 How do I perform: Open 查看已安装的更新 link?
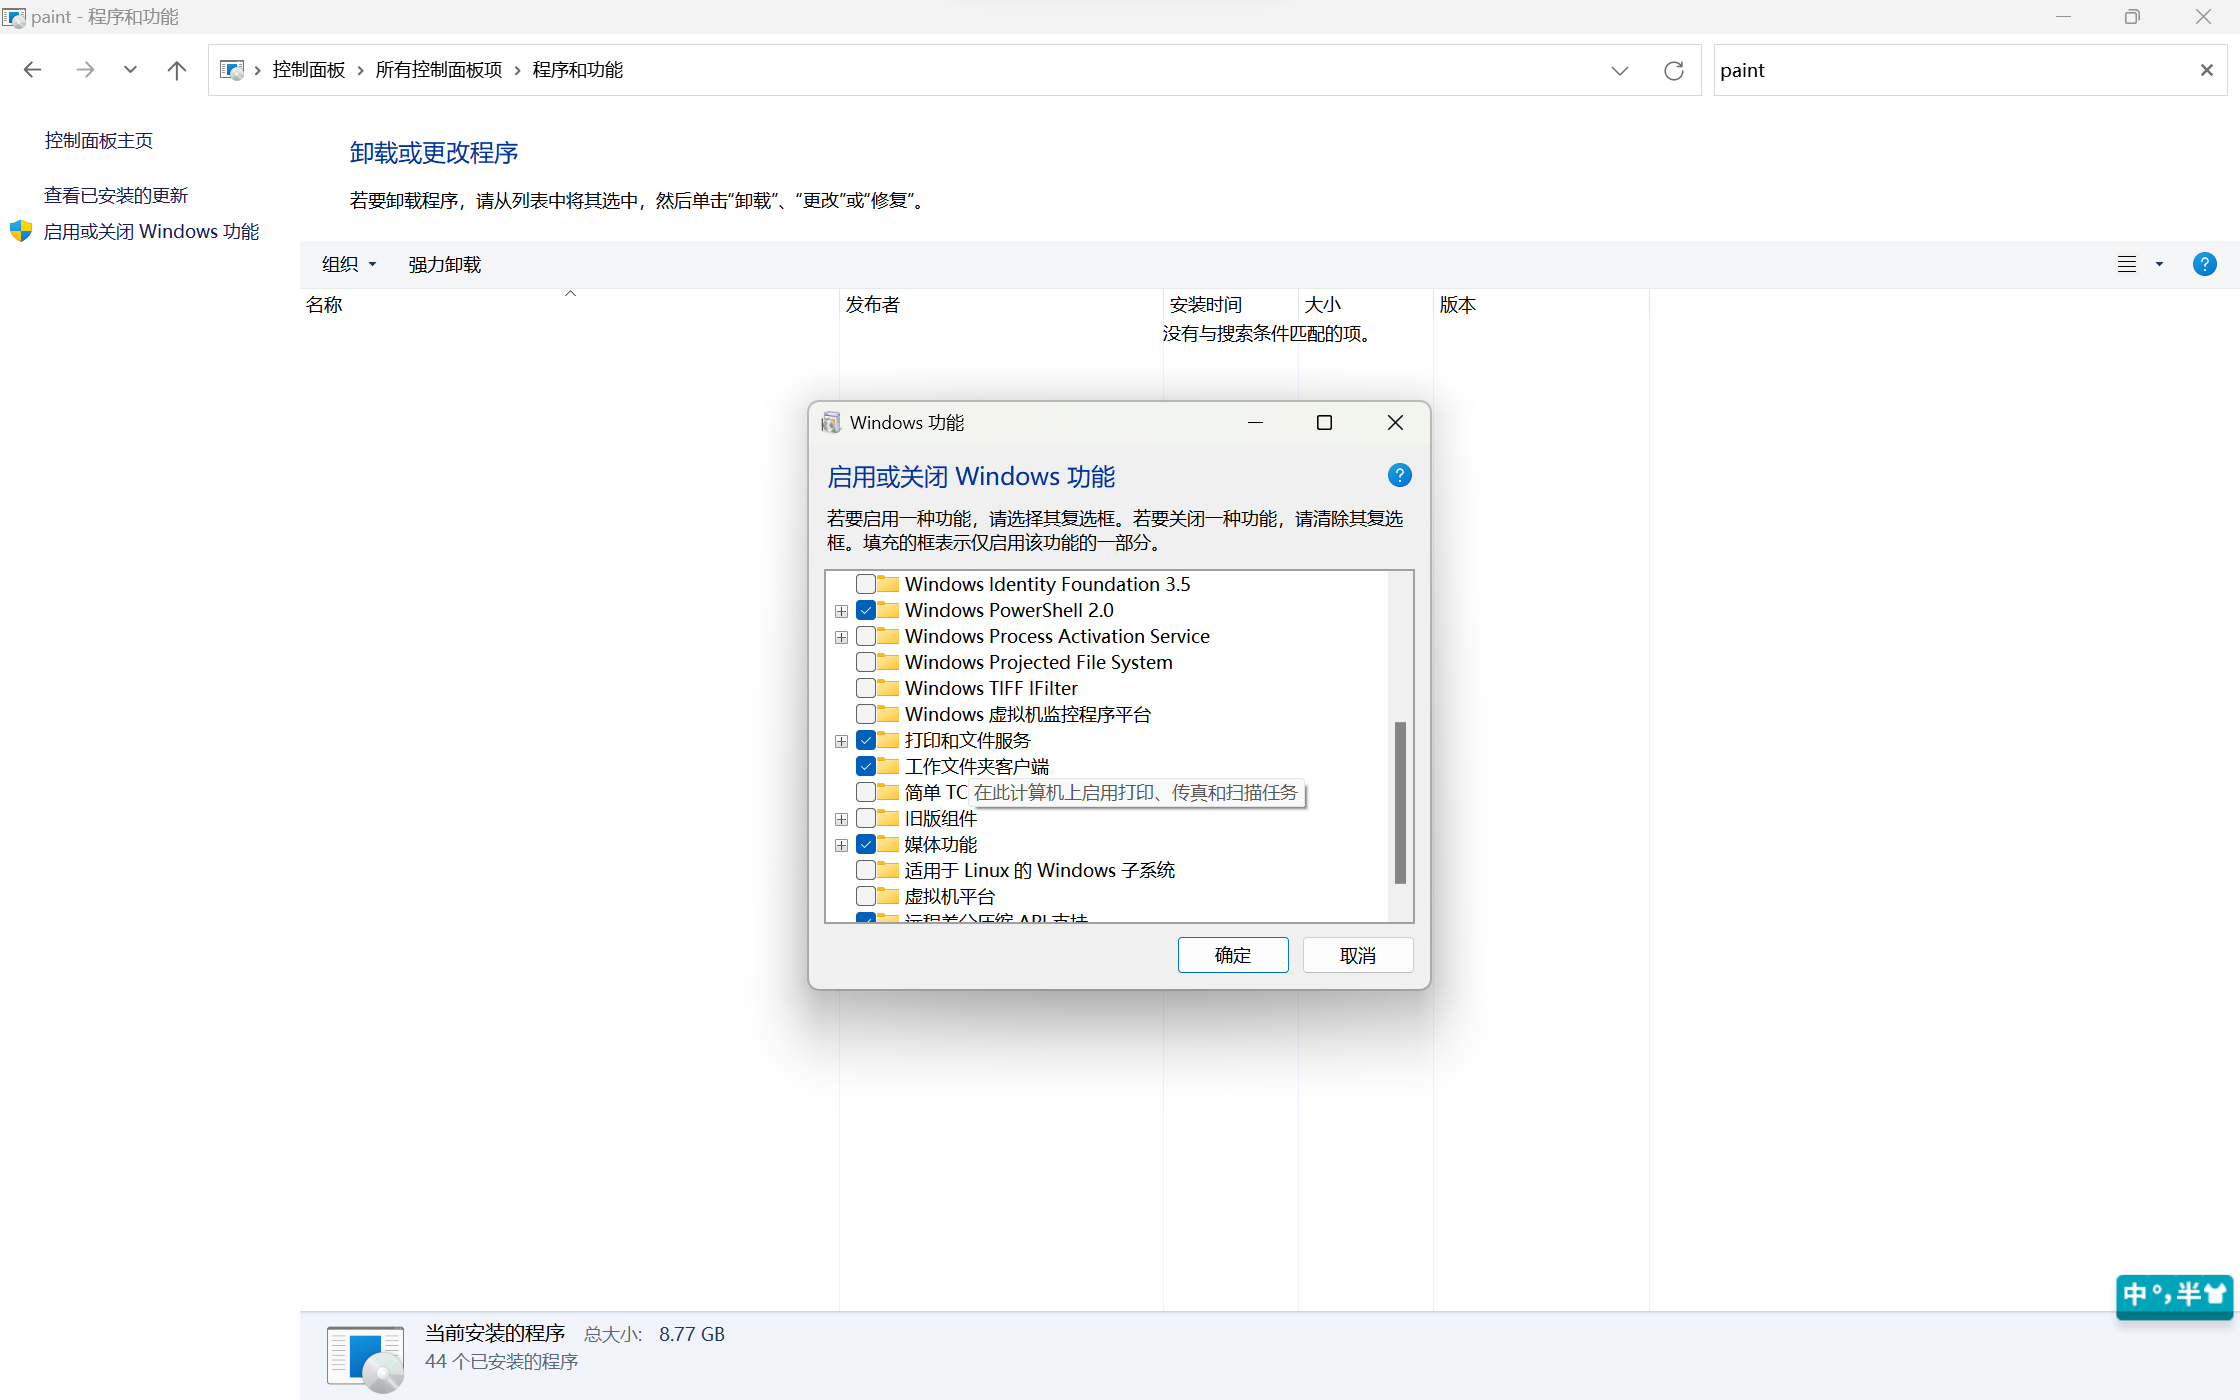(116, 195)
